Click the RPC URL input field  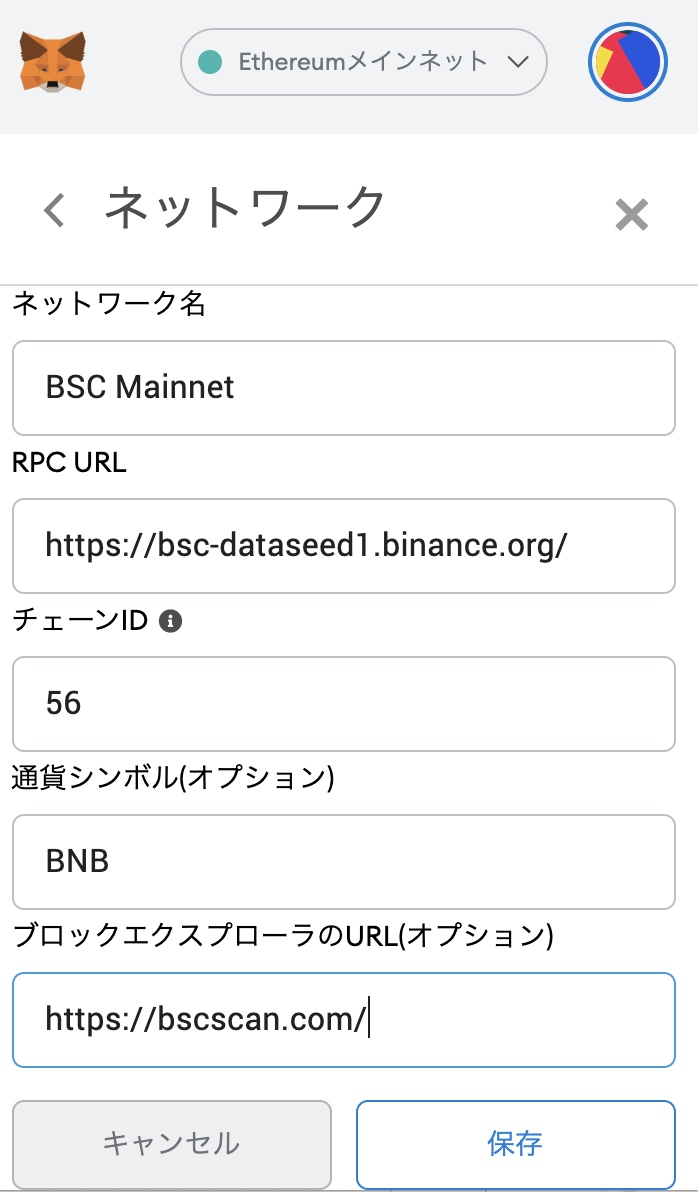(344, 546)
